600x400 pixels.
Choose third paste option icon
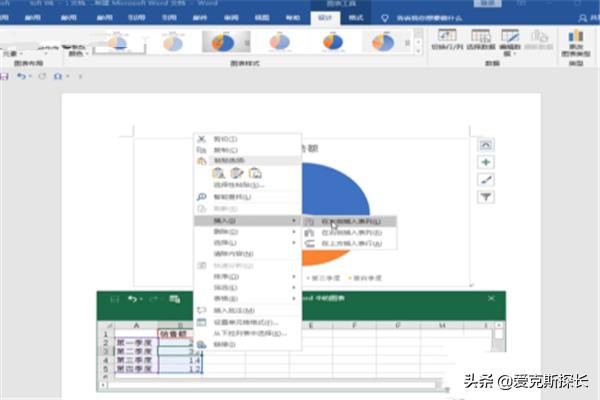click(x=255, y=173)
